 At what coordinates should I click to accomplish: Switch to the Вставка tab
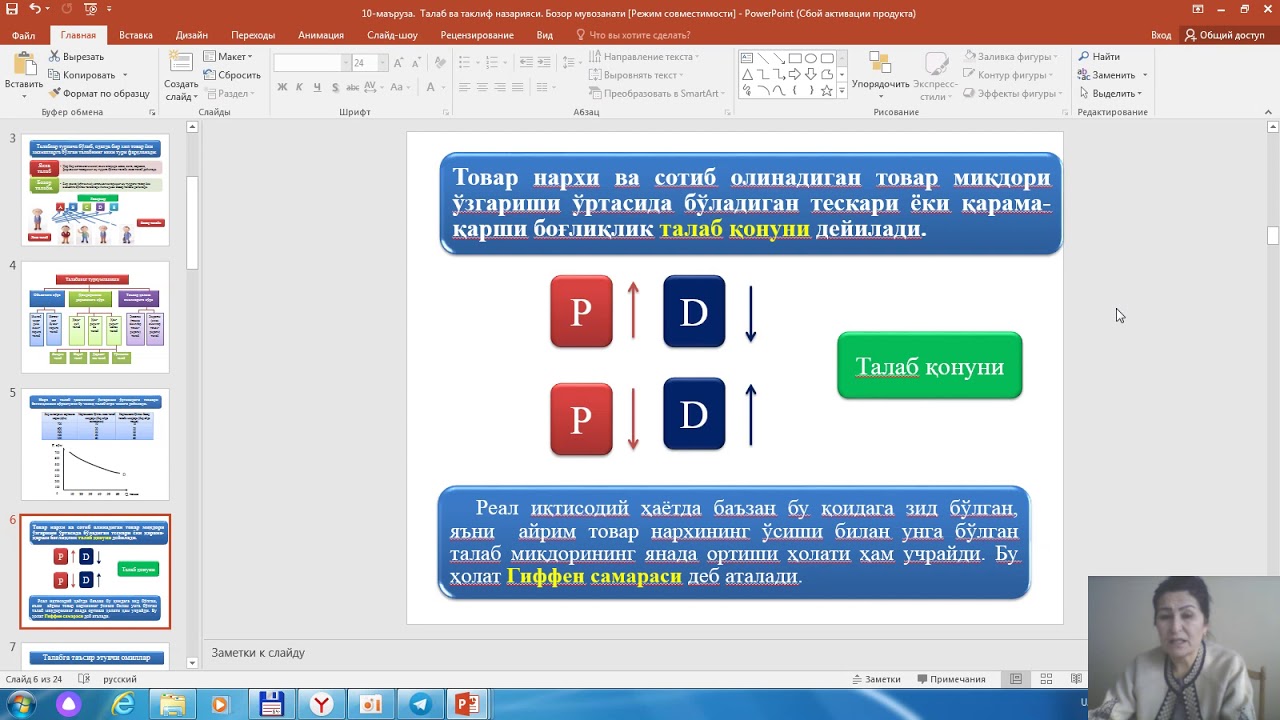pos(136,35)
